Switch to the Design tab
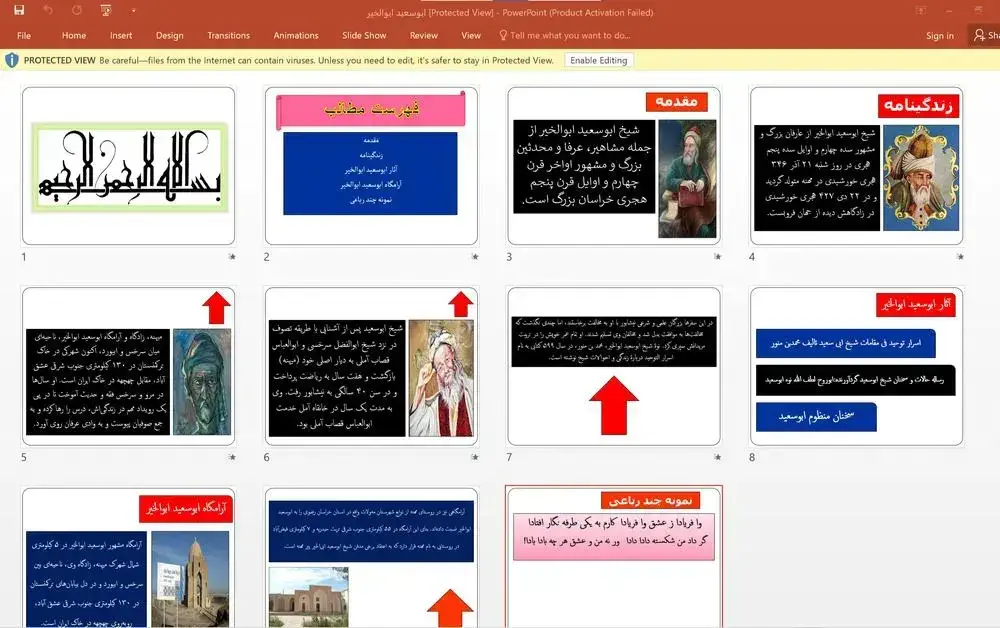 point(169,35)
